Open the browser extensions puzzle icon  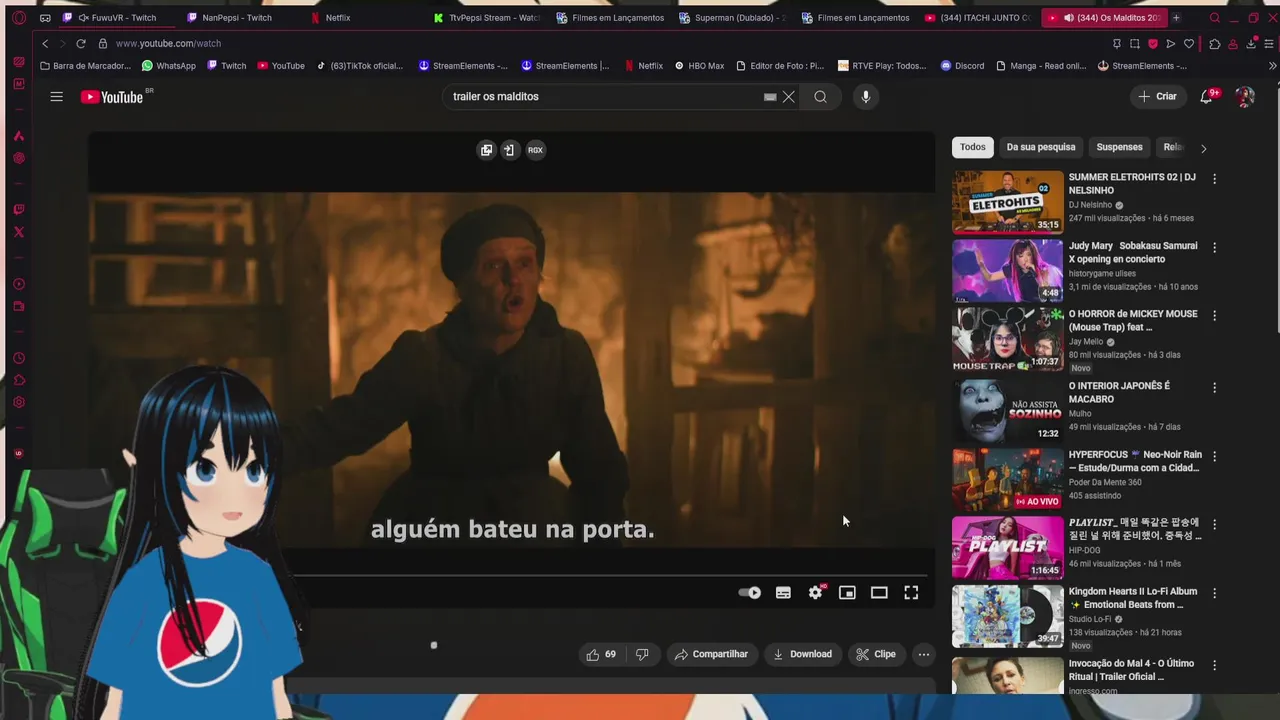(1214, 44)
